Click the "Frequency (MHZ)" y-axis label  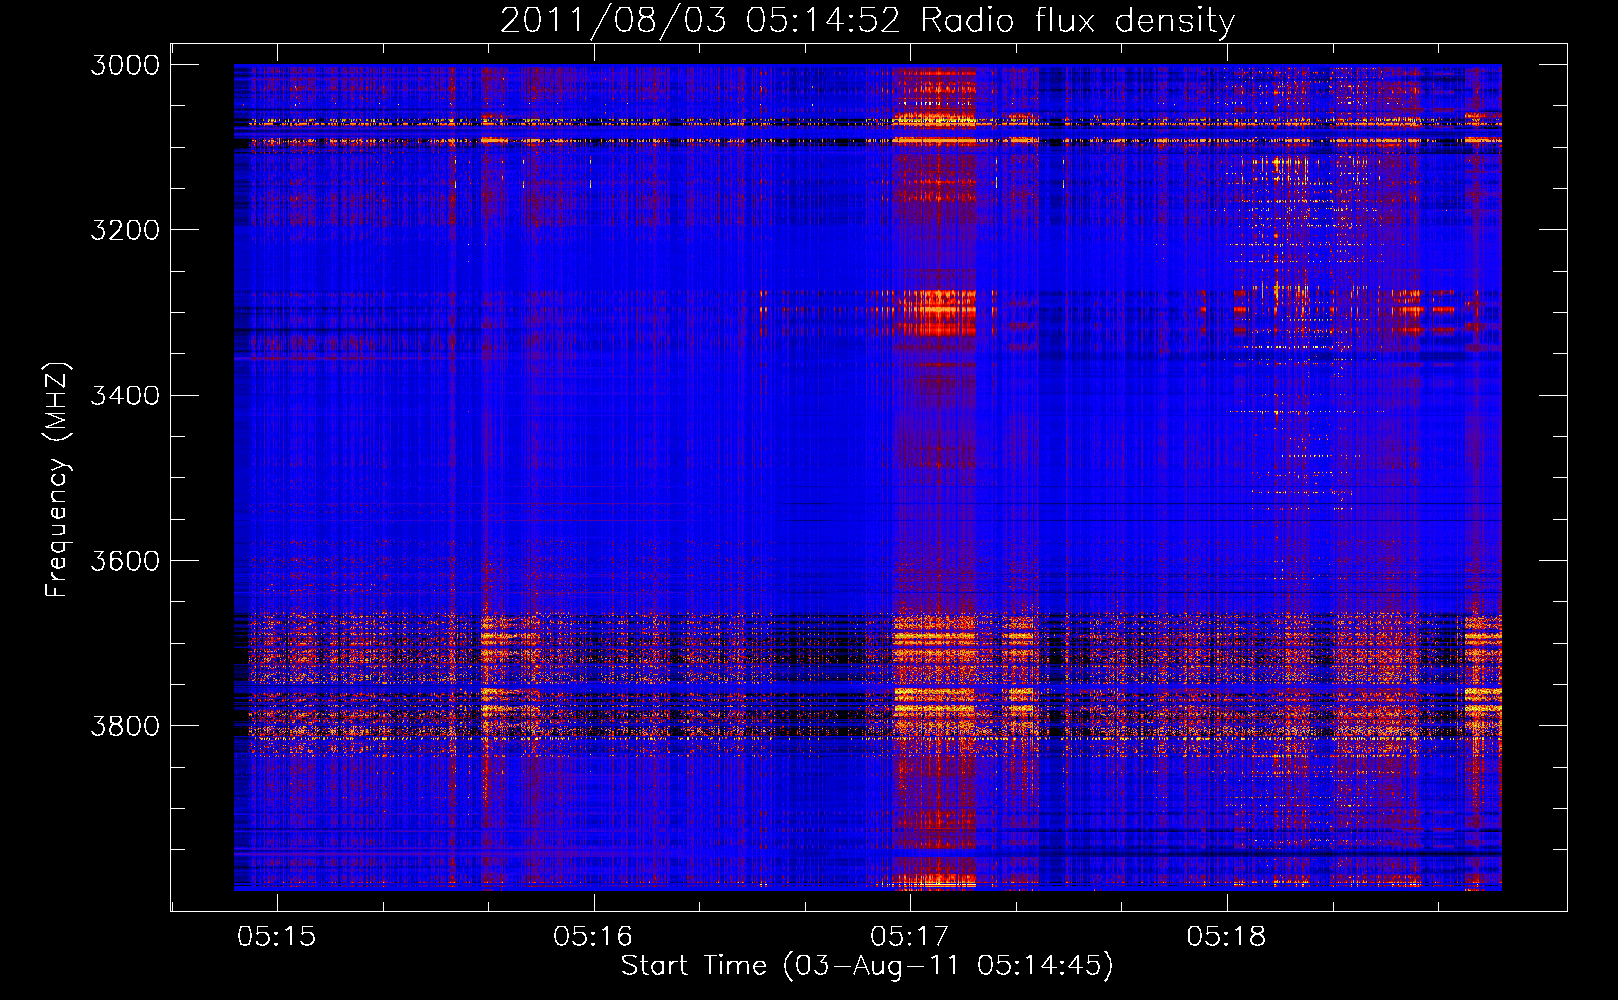point(57,479)
